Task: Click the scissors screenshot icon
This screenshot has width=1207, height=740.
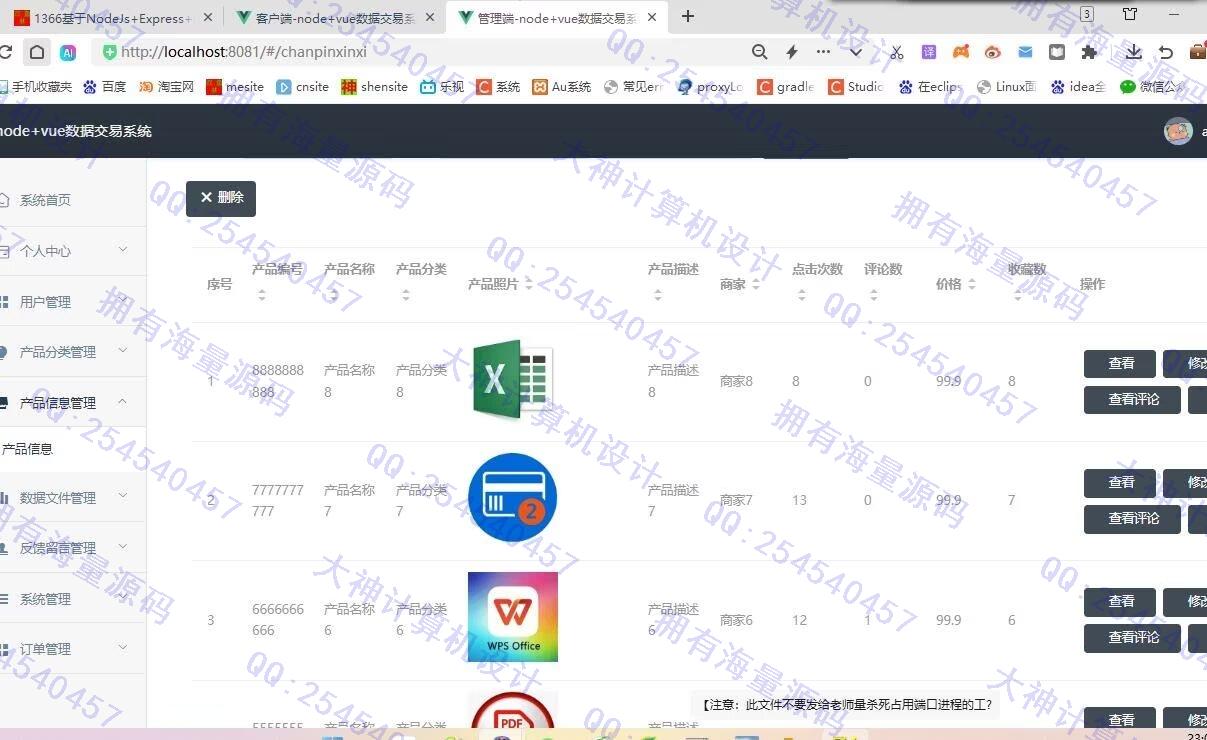Action: coord(896,52)
